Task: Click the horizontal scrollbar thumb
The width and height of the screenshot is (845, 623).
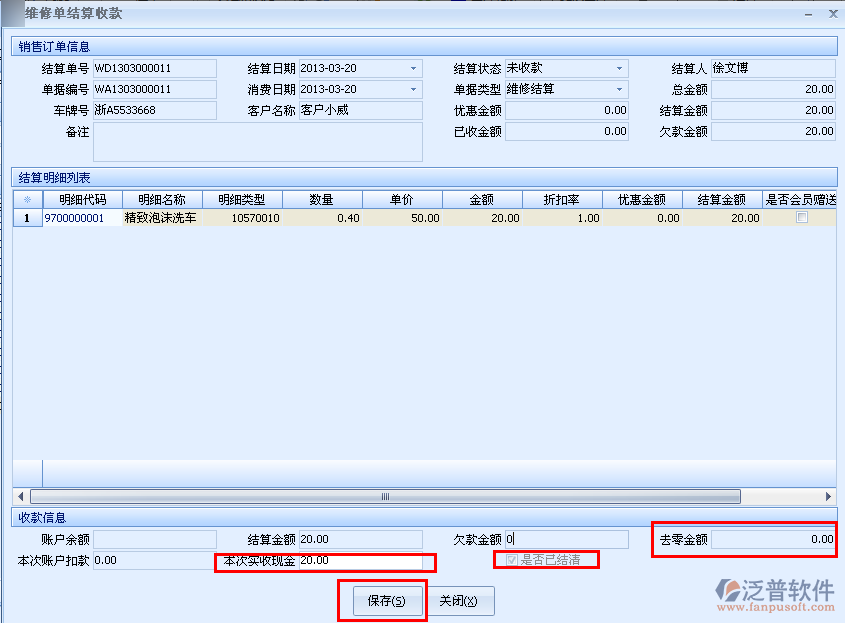Action: [x=385, y=496]
